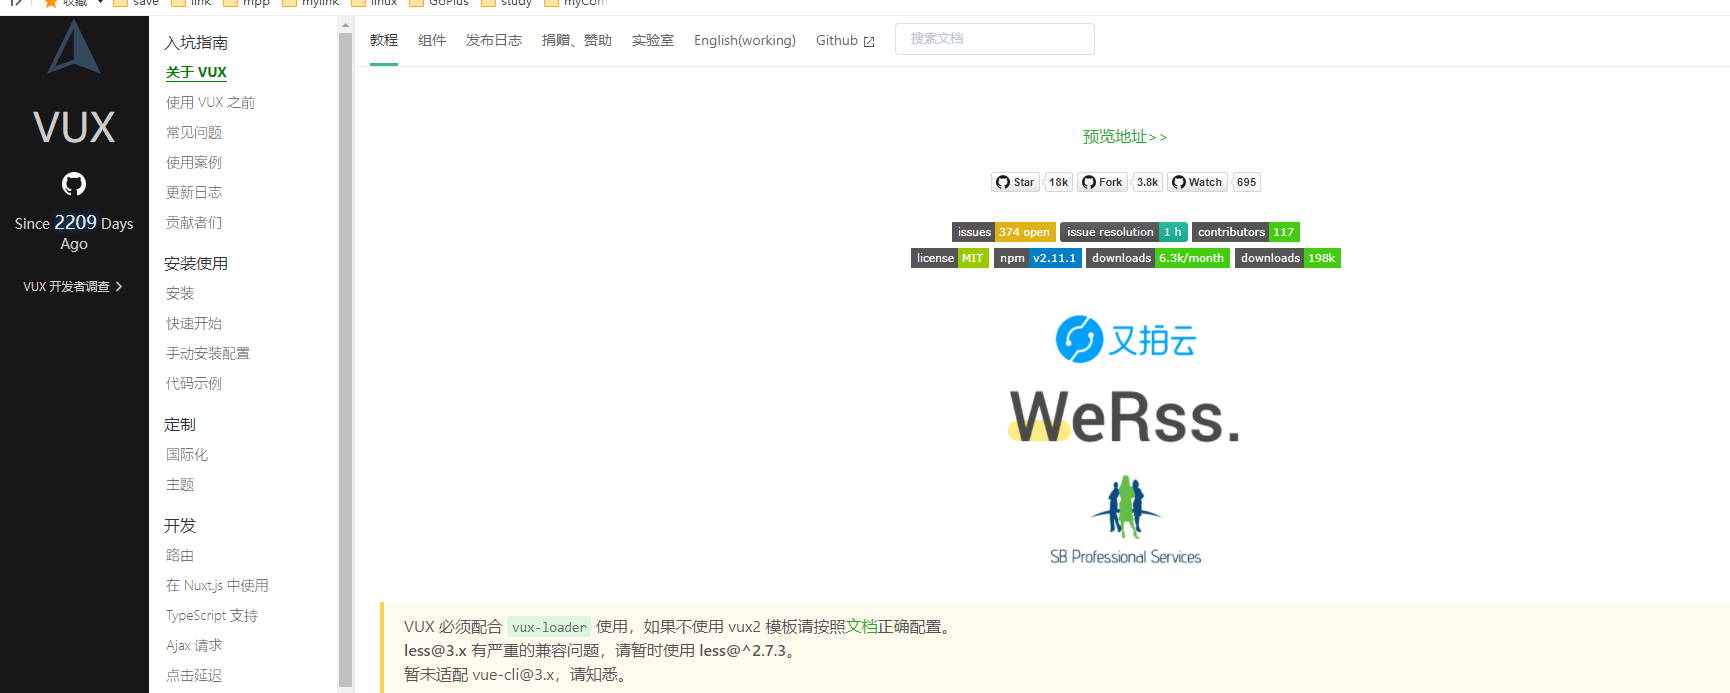1730x693 pixels.
Task: Click the sidebar vertical scrollbar
Action: (x=345, y=360)
